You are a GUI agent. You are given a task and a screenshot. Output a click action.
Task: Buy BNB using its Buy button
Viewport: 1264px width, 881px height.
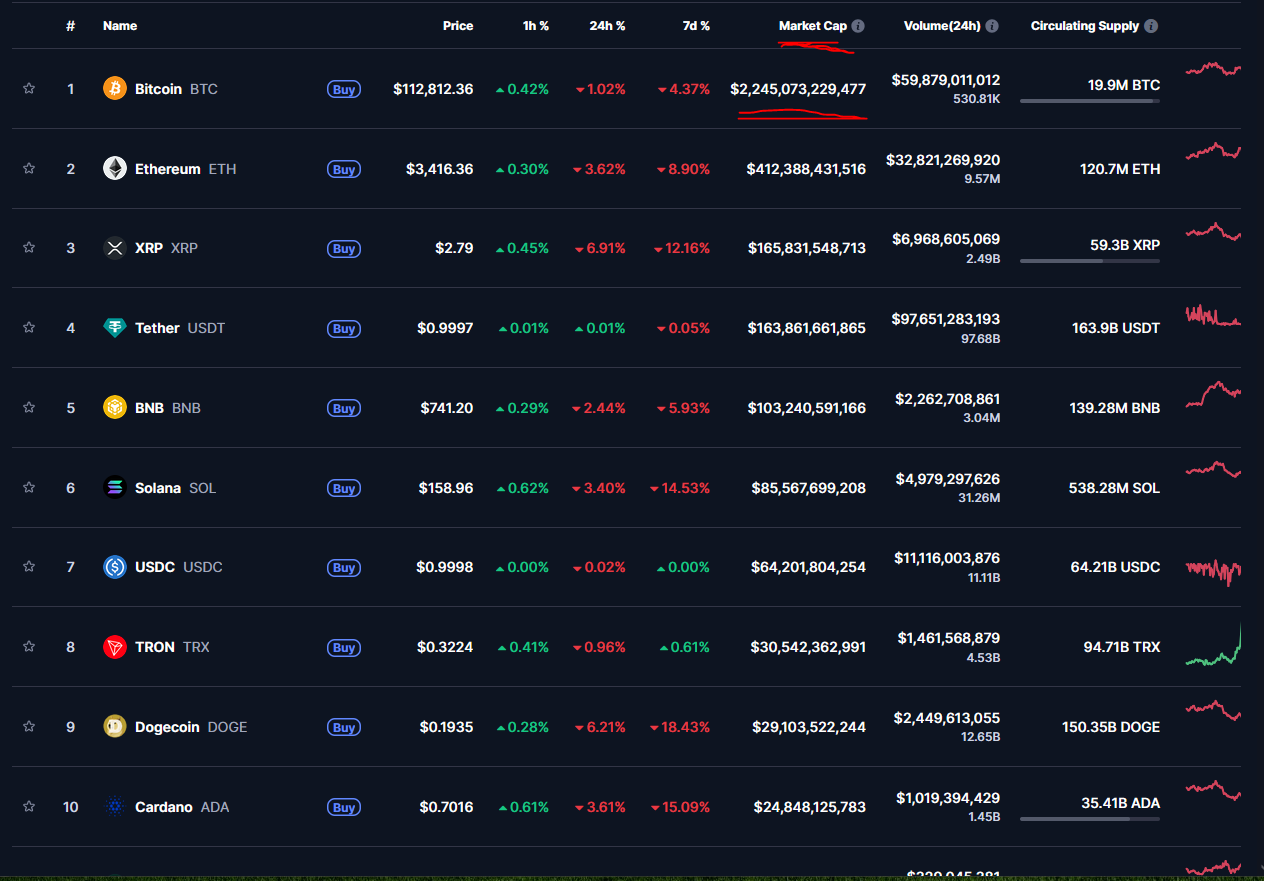344,408
